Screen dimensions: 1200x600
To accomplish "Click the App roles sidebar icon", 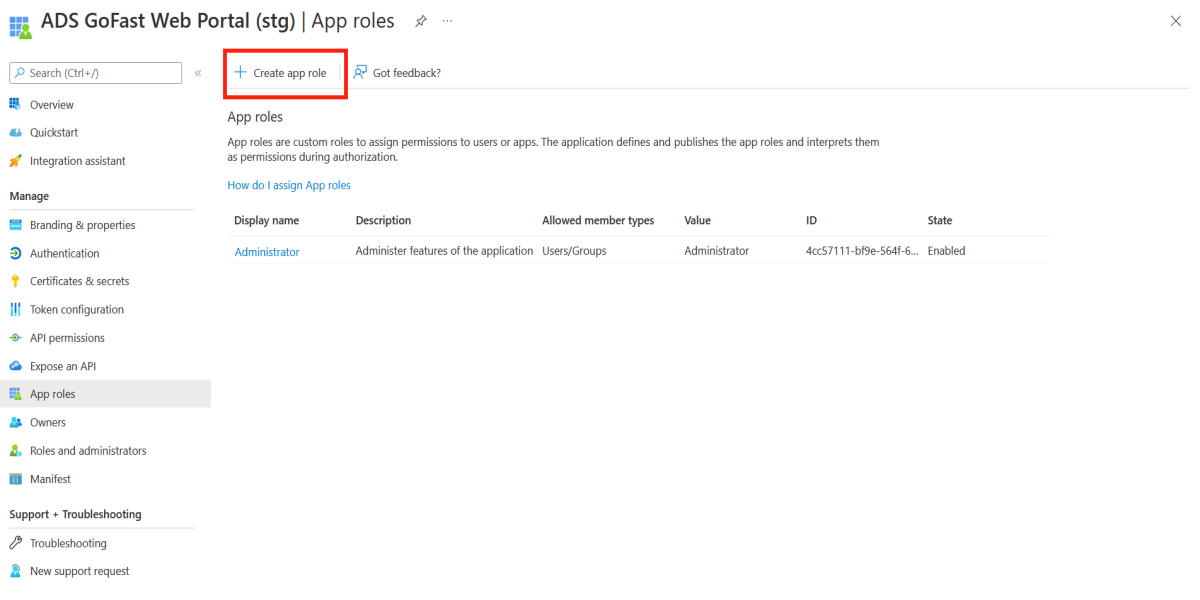I will 15,394.
